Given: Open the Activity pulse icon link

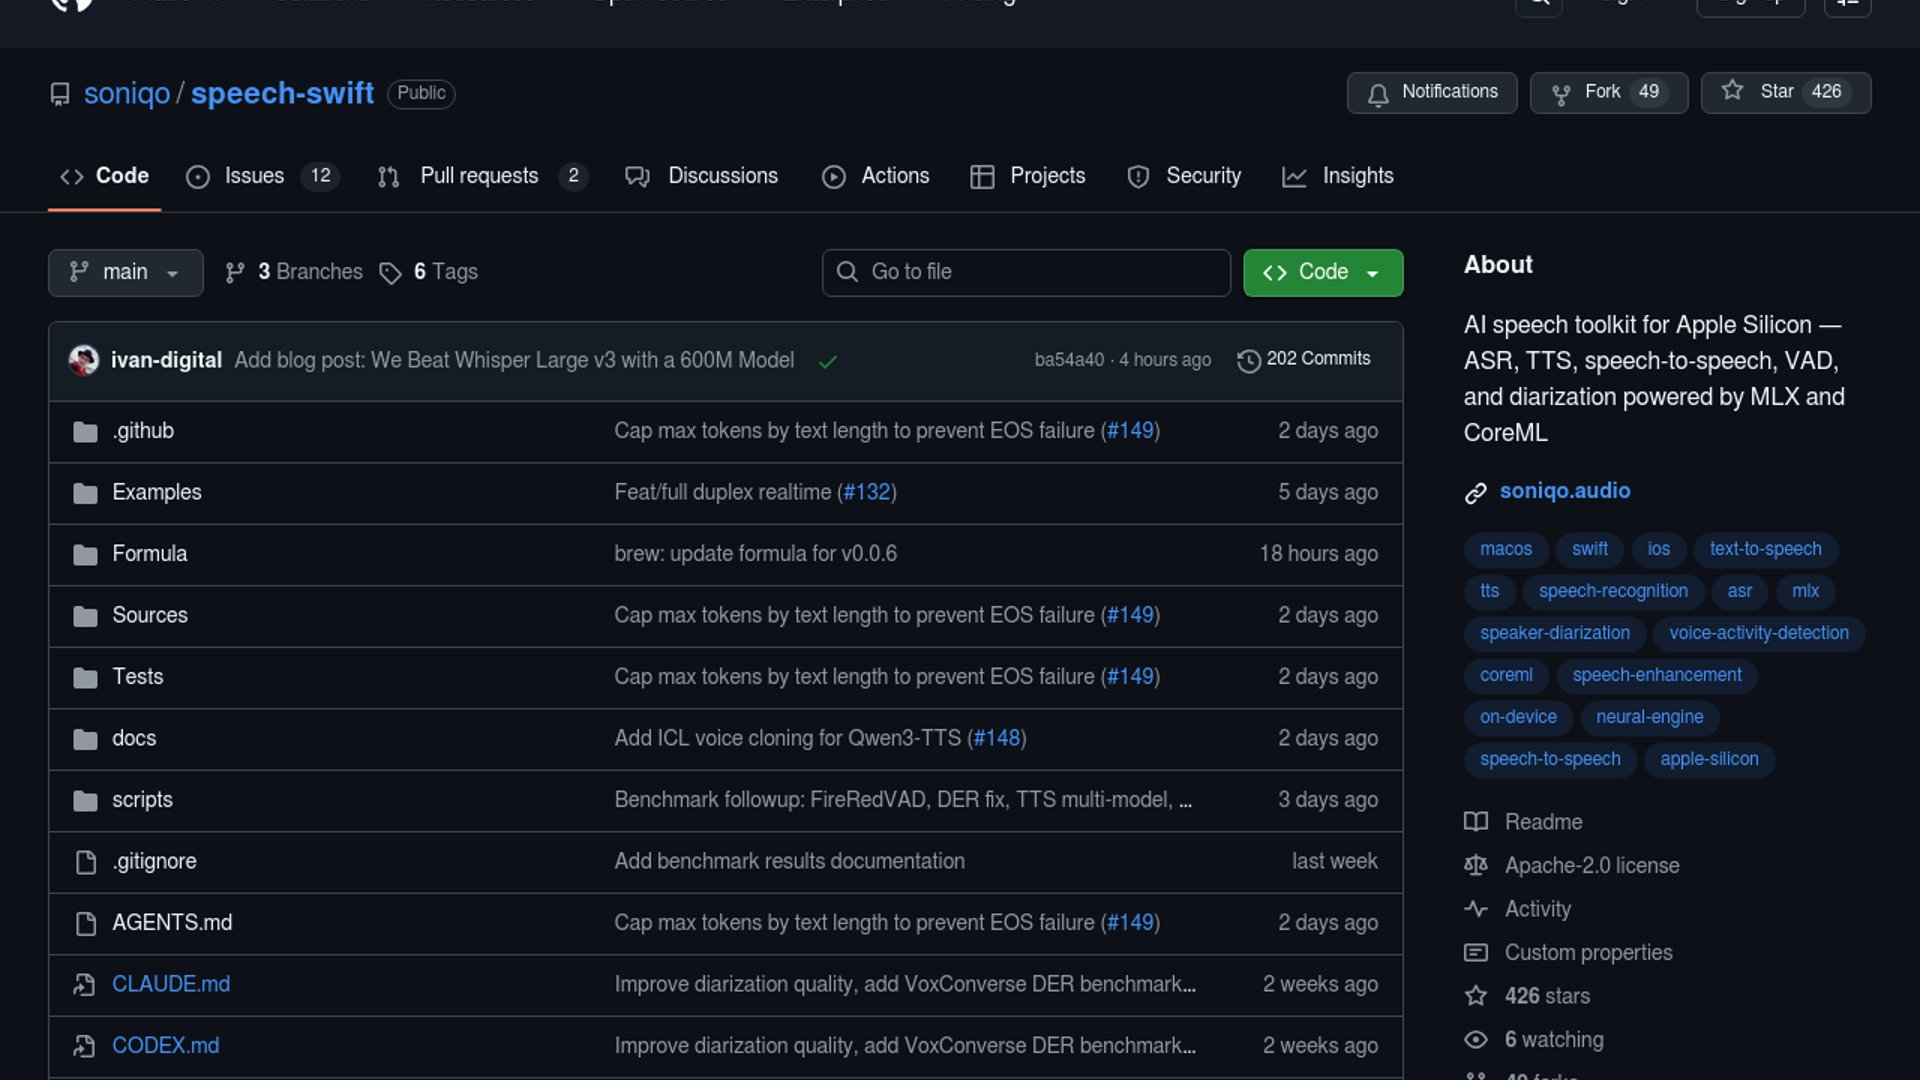Looking at the screenshot, I should click(1476, 909).
